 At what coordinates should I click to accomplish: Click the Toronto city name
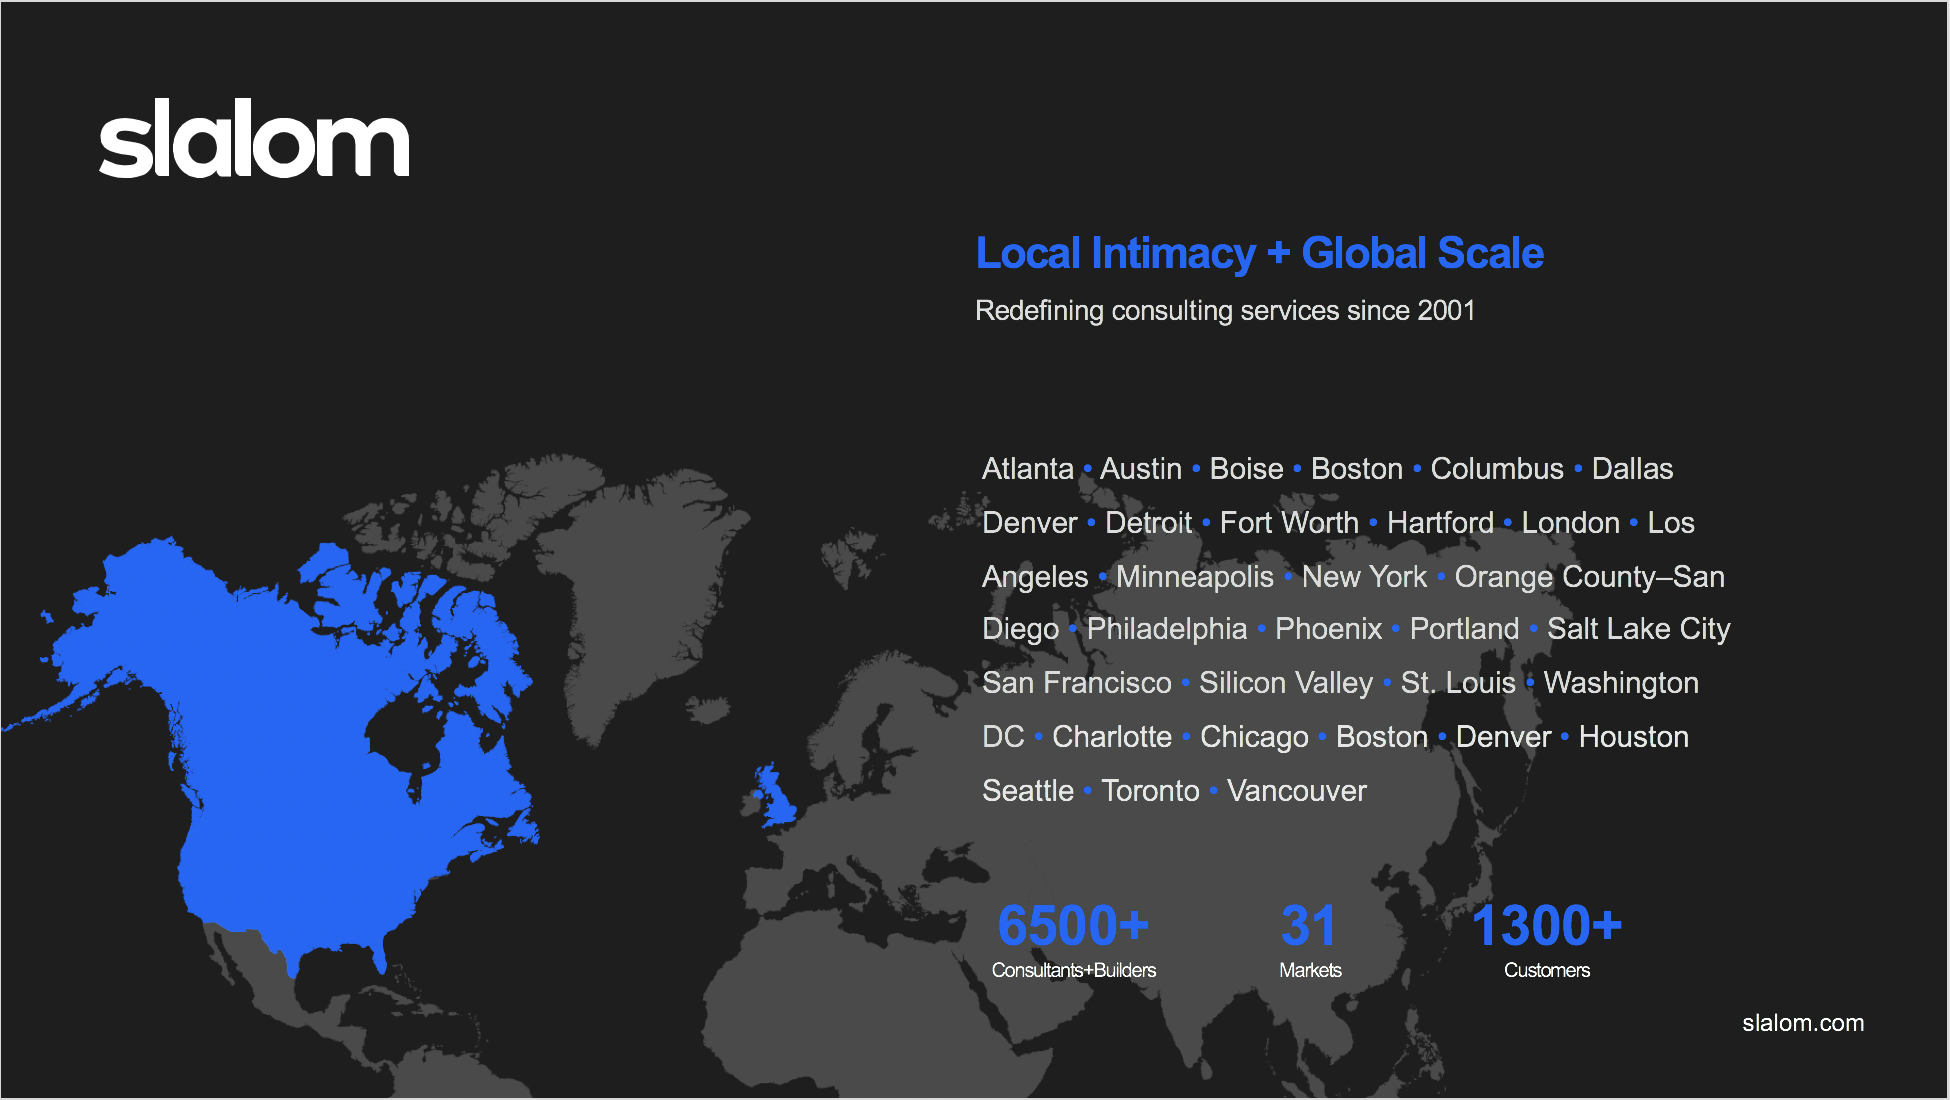(x=1150, y=791)
